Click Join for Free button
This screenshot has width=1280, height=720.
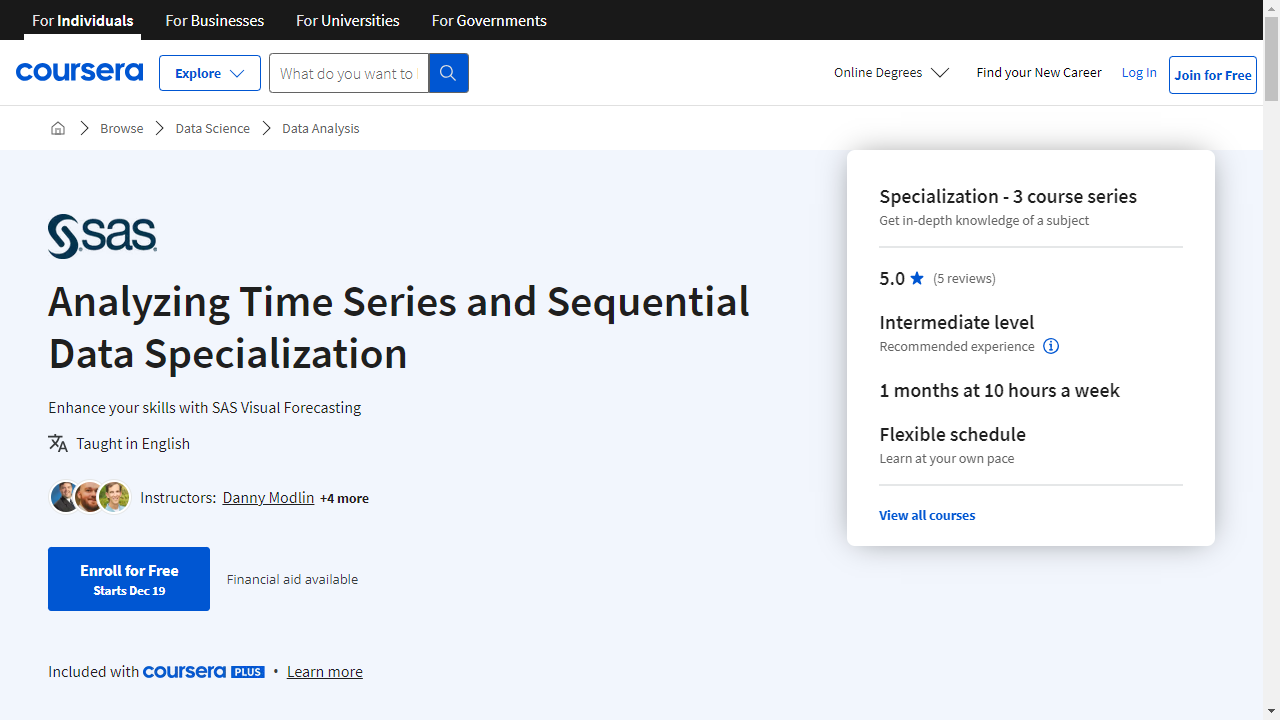tap(1213, 75)
